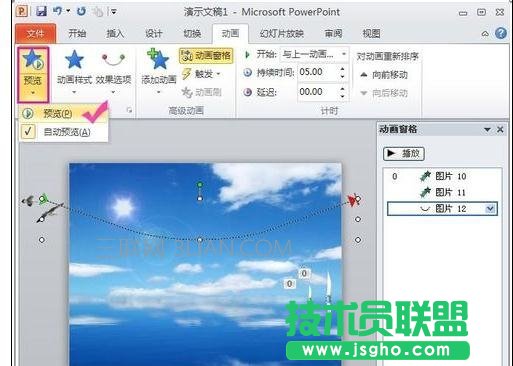
Task: Open the animation group dialog launcher icon
Action: pyautogui.click(x=130, y=110)
